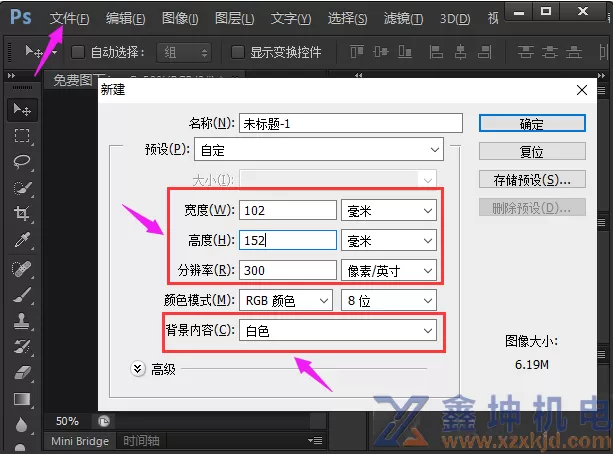The height and width of the screenshot is (454, 613).
Task: Expand the 高级 advanced section
Action: (138, 368)
